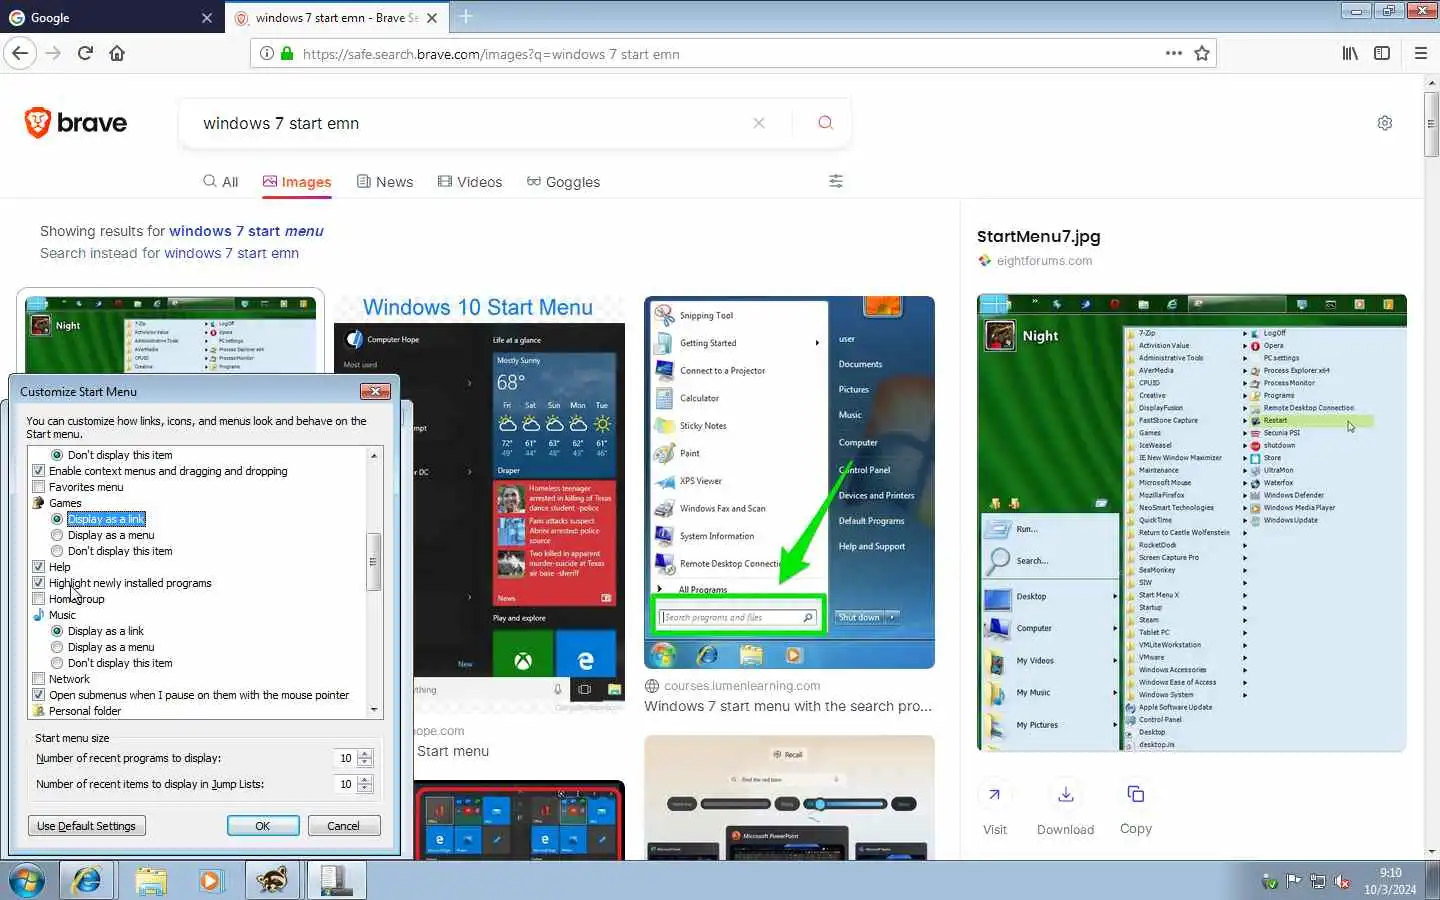Open the courses.lumenlearning.com image result
Viewport: 1440px width, 900px height.
[x=789, y=482]
